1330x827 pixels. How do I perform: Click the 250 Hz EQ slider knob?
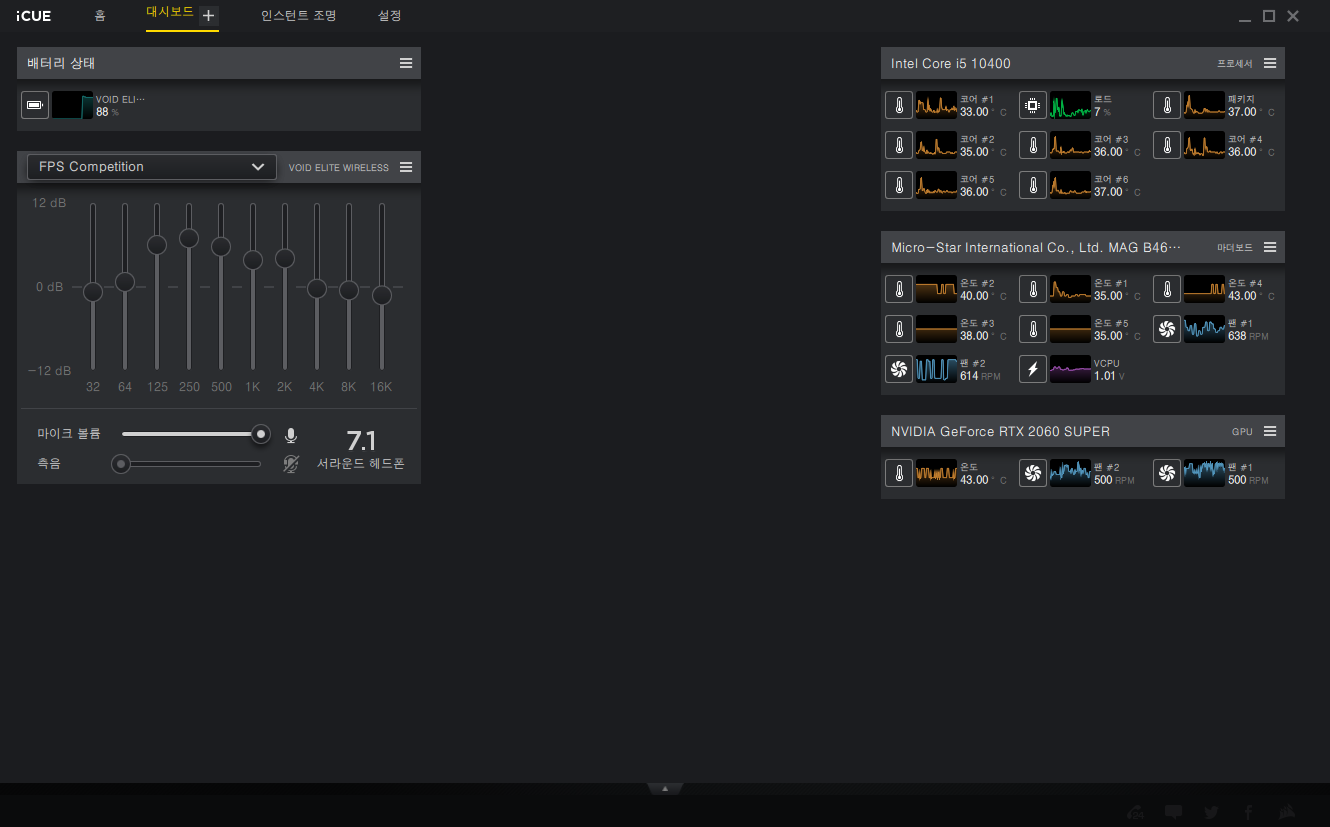(x=189, y=238)
